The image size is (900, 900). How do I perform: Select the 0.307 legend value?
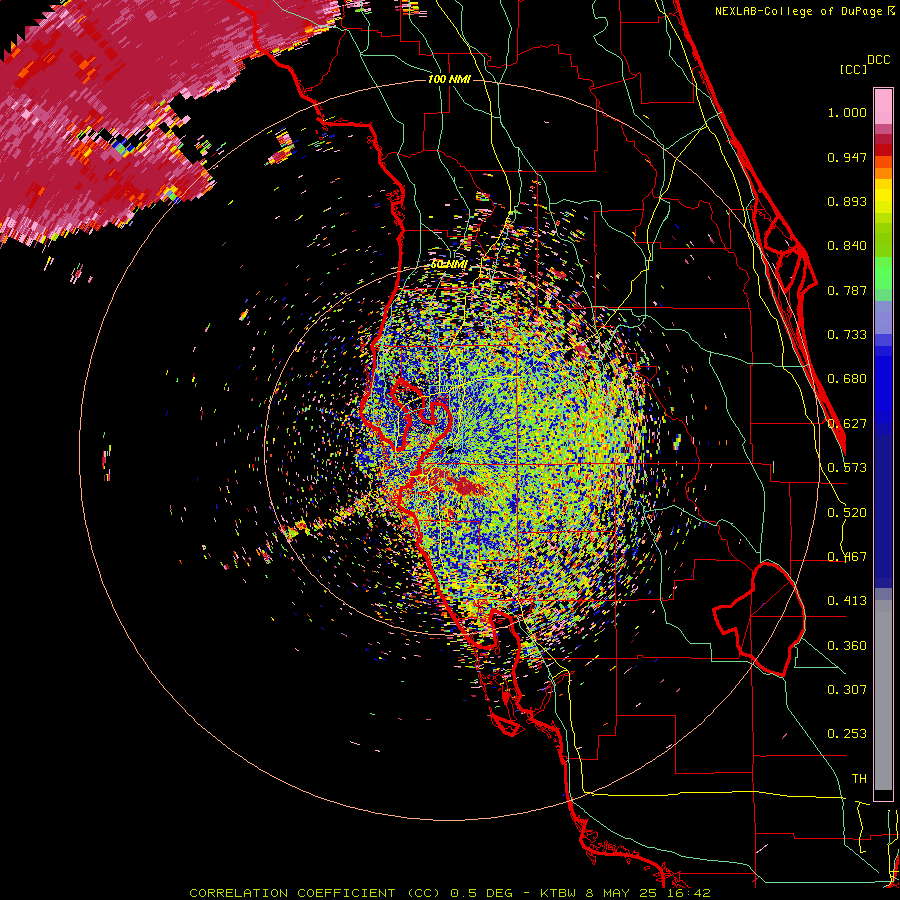(847, 690)
